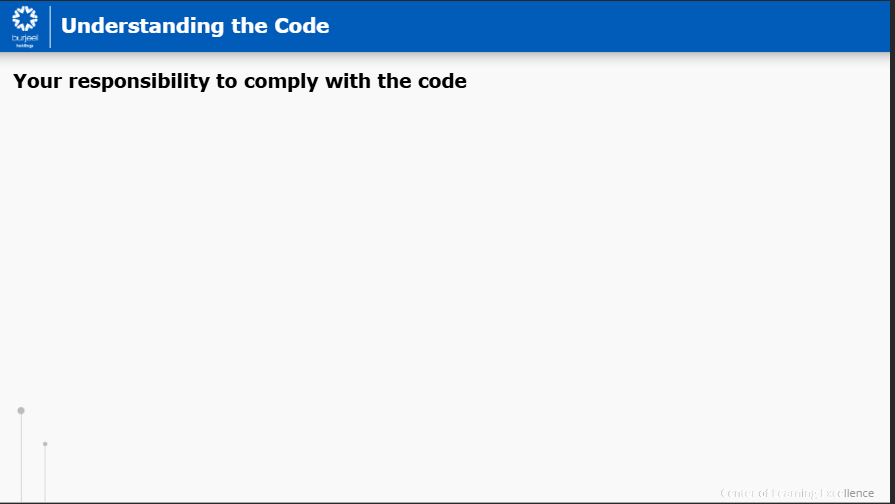The width and height of the screenshot is (895, 504).
Task: Click the dark vertical strip at right edge
Action: pos(892,252)
